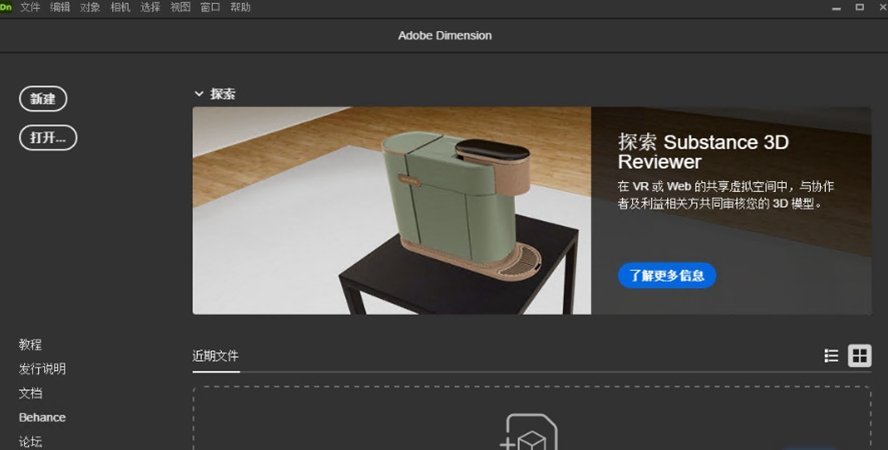Viewport: 888px width, 450px height.
Task: Select the 近期文件 tab
Action: [x=215, y=356]
